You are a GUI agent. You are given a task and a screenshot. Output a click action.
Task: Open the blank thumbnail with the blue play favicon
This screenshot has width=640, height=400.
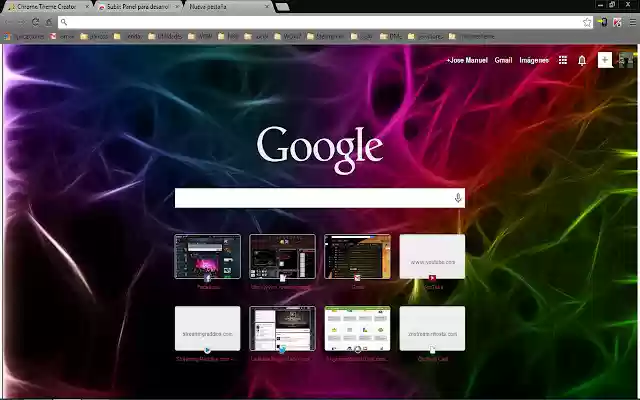(208, 329)
